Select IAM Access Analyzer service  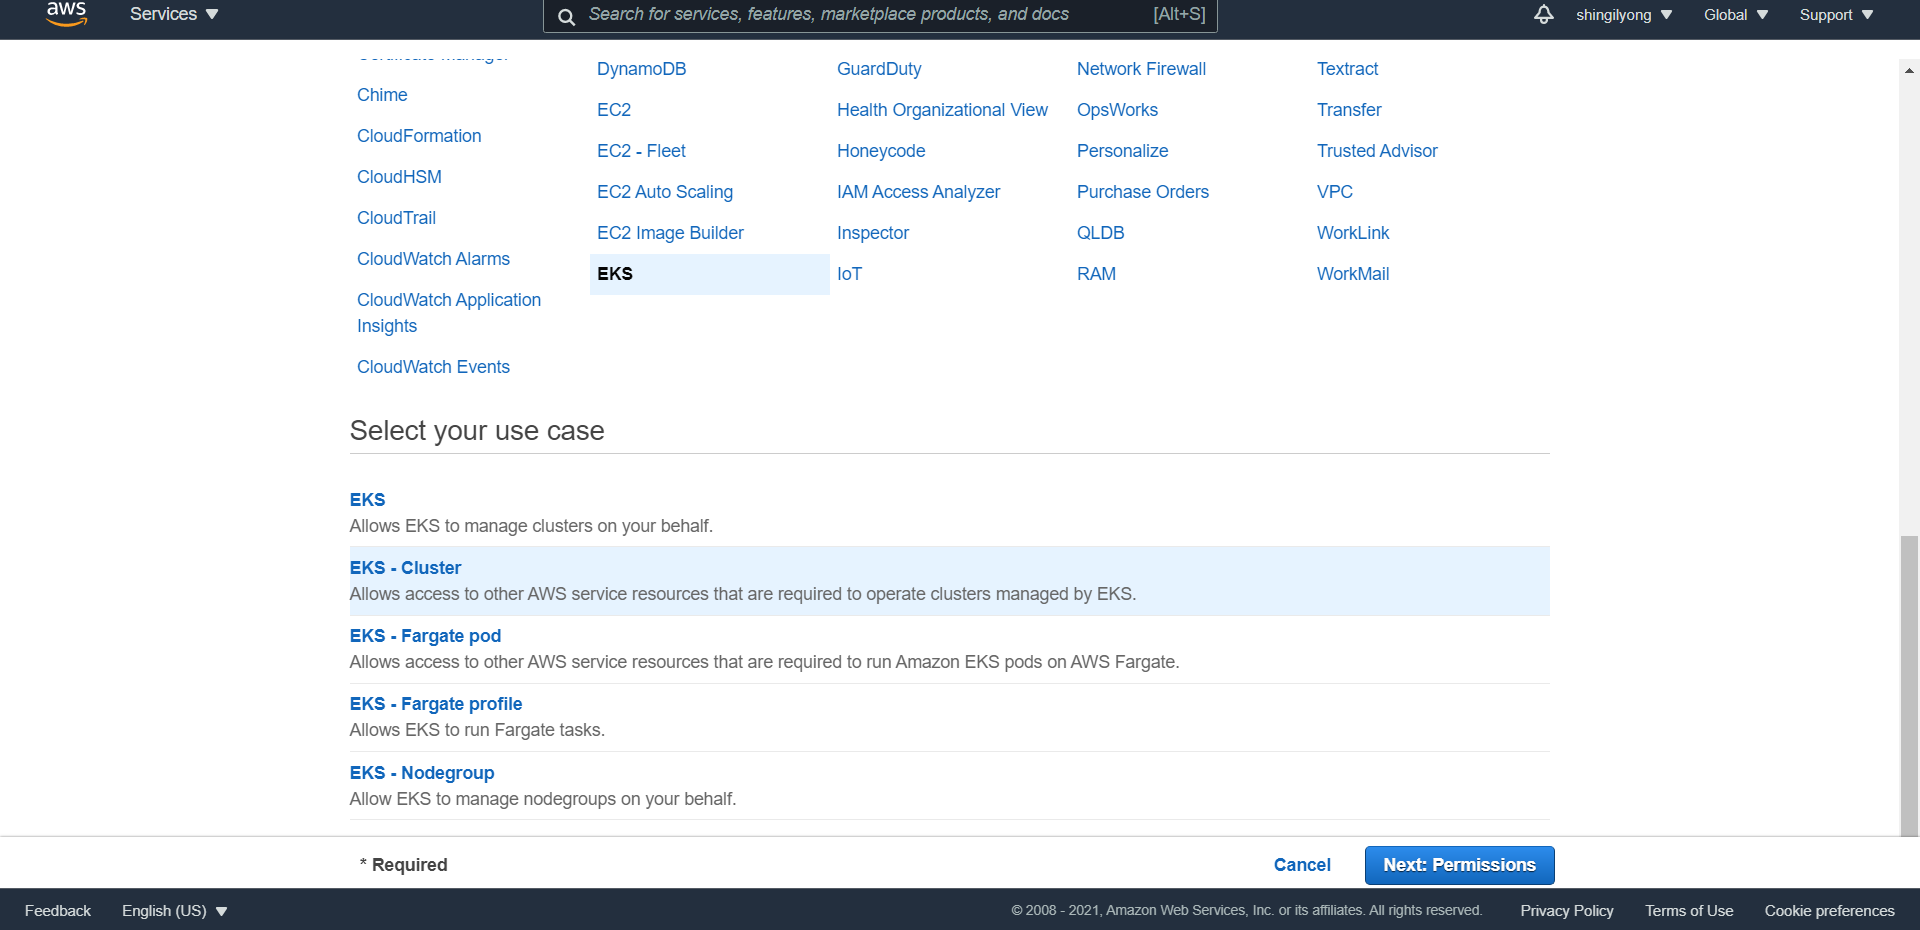918,192
